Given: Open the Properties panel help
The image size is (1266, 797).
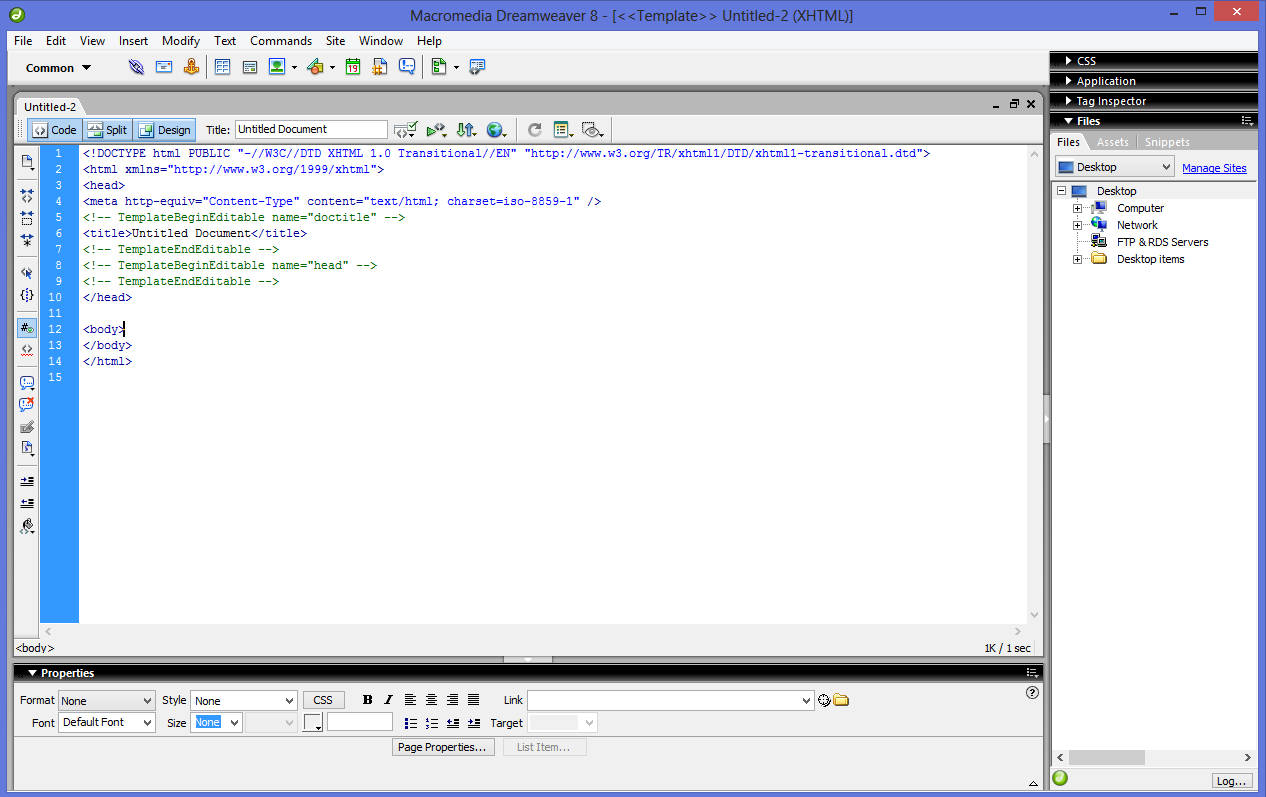Looking at the screenshot, I should (1033, 692).
